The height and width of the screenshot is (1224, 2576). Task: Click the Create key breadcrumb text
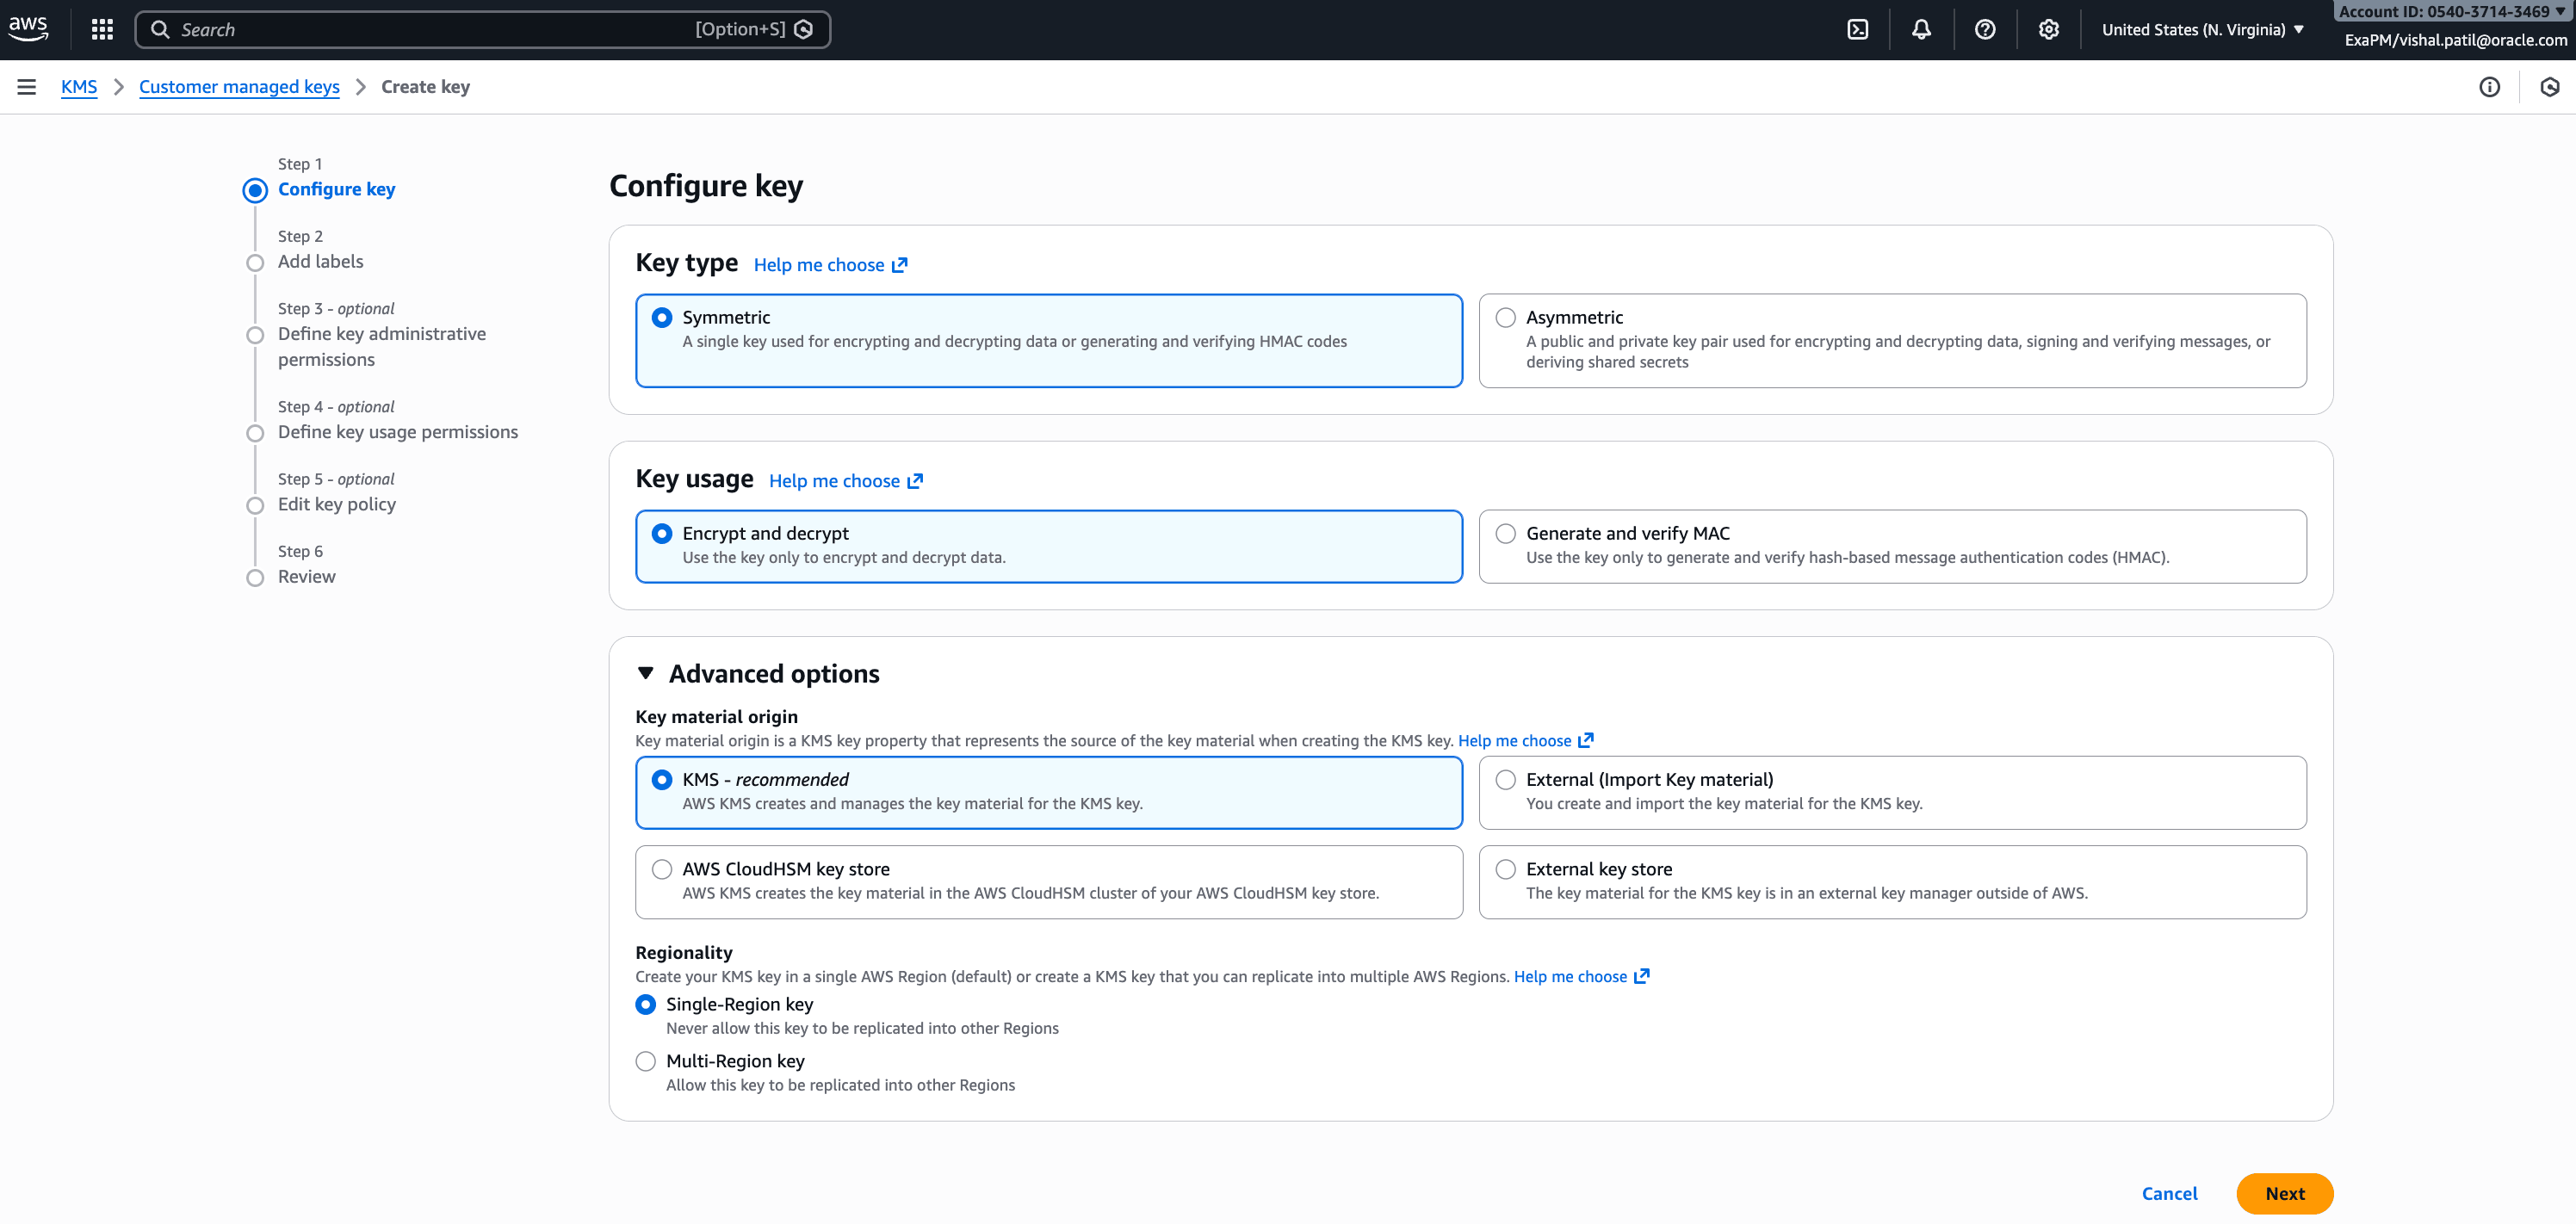coord(425,87)
